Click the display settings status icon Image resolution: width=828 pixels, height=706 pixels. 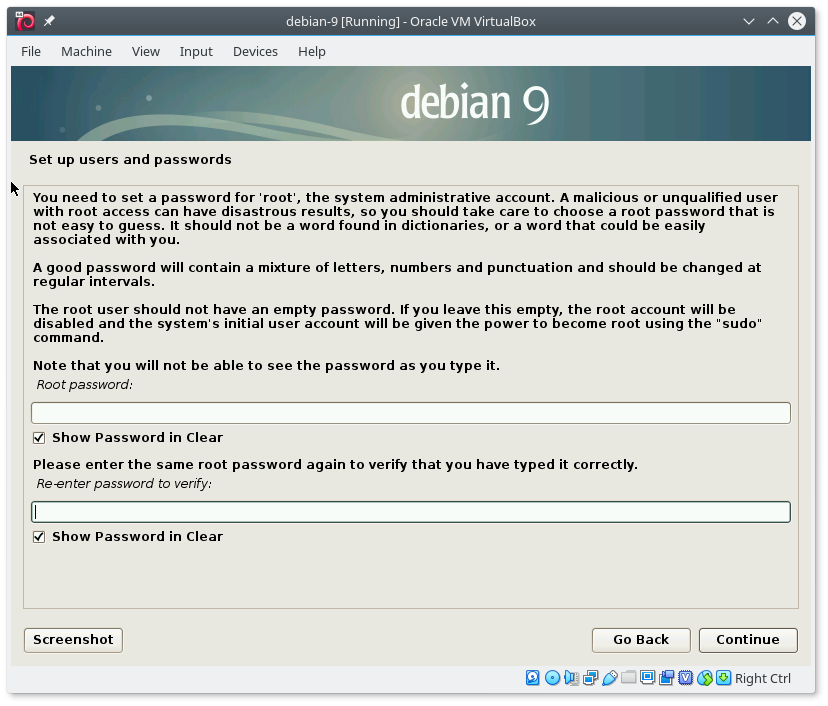(x=647, y=678)
